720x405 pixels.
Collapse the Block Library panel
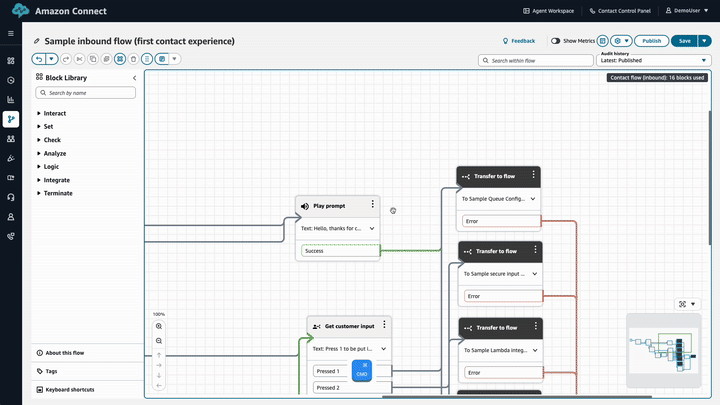click(134, 77)
